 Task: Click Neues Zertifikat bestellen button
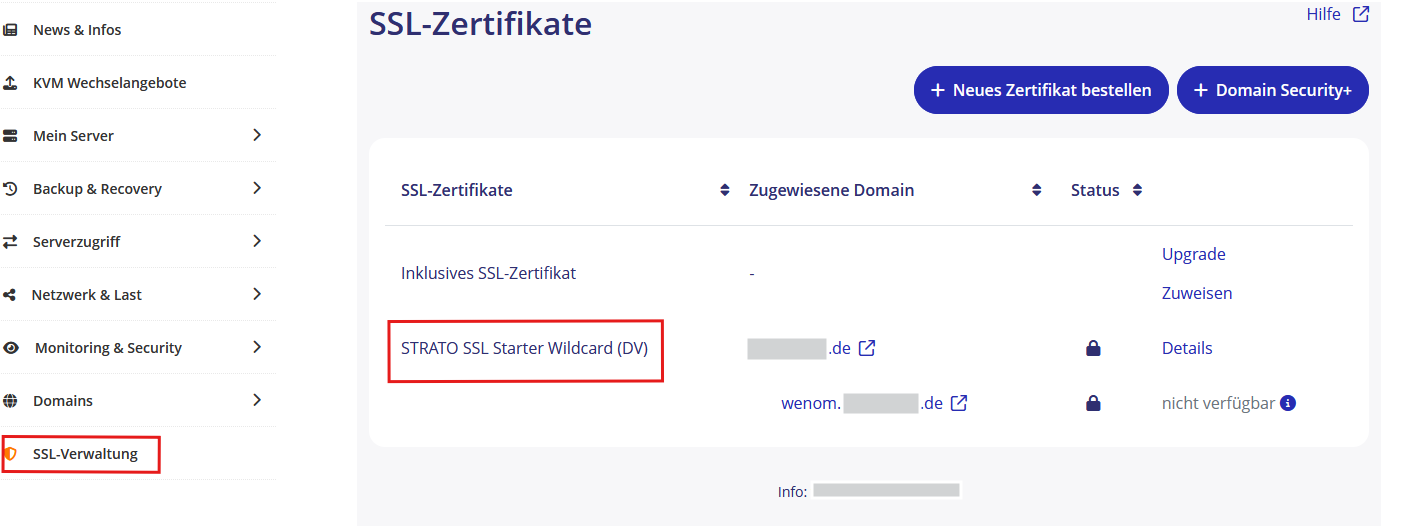click(1041, 90)
